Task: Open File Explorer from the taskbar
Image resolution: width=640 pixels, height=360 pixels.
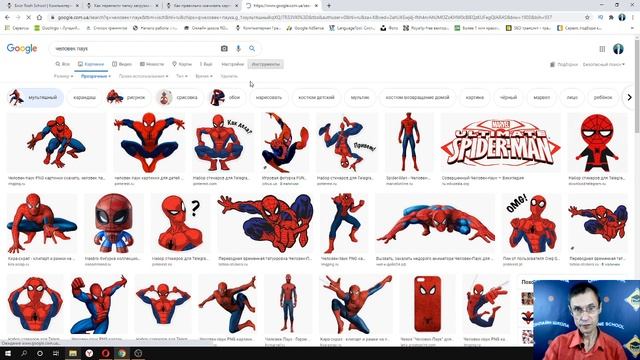Action: [73, 353]
